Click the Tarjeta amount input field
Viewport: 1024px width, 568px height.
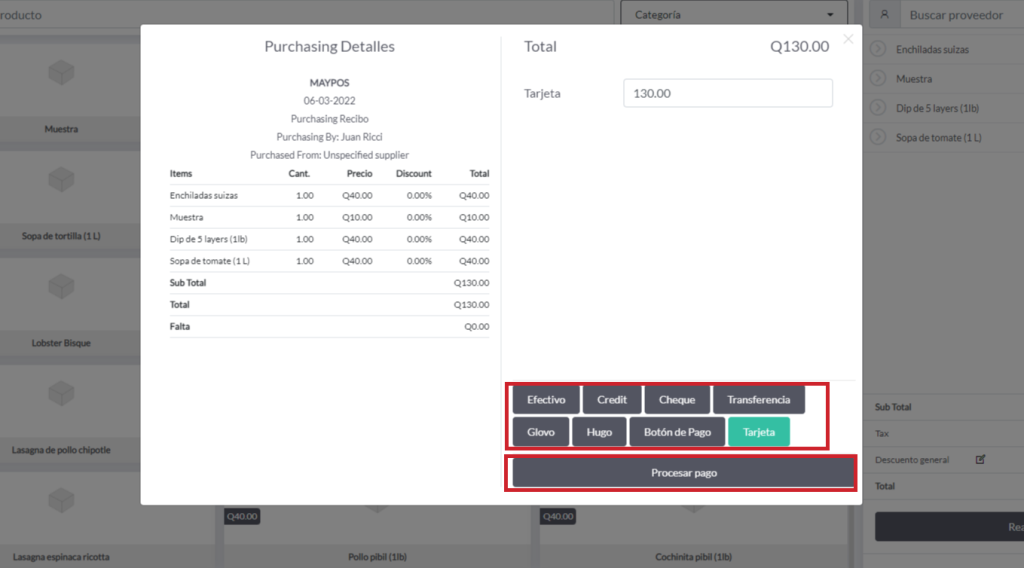point(727,93)
